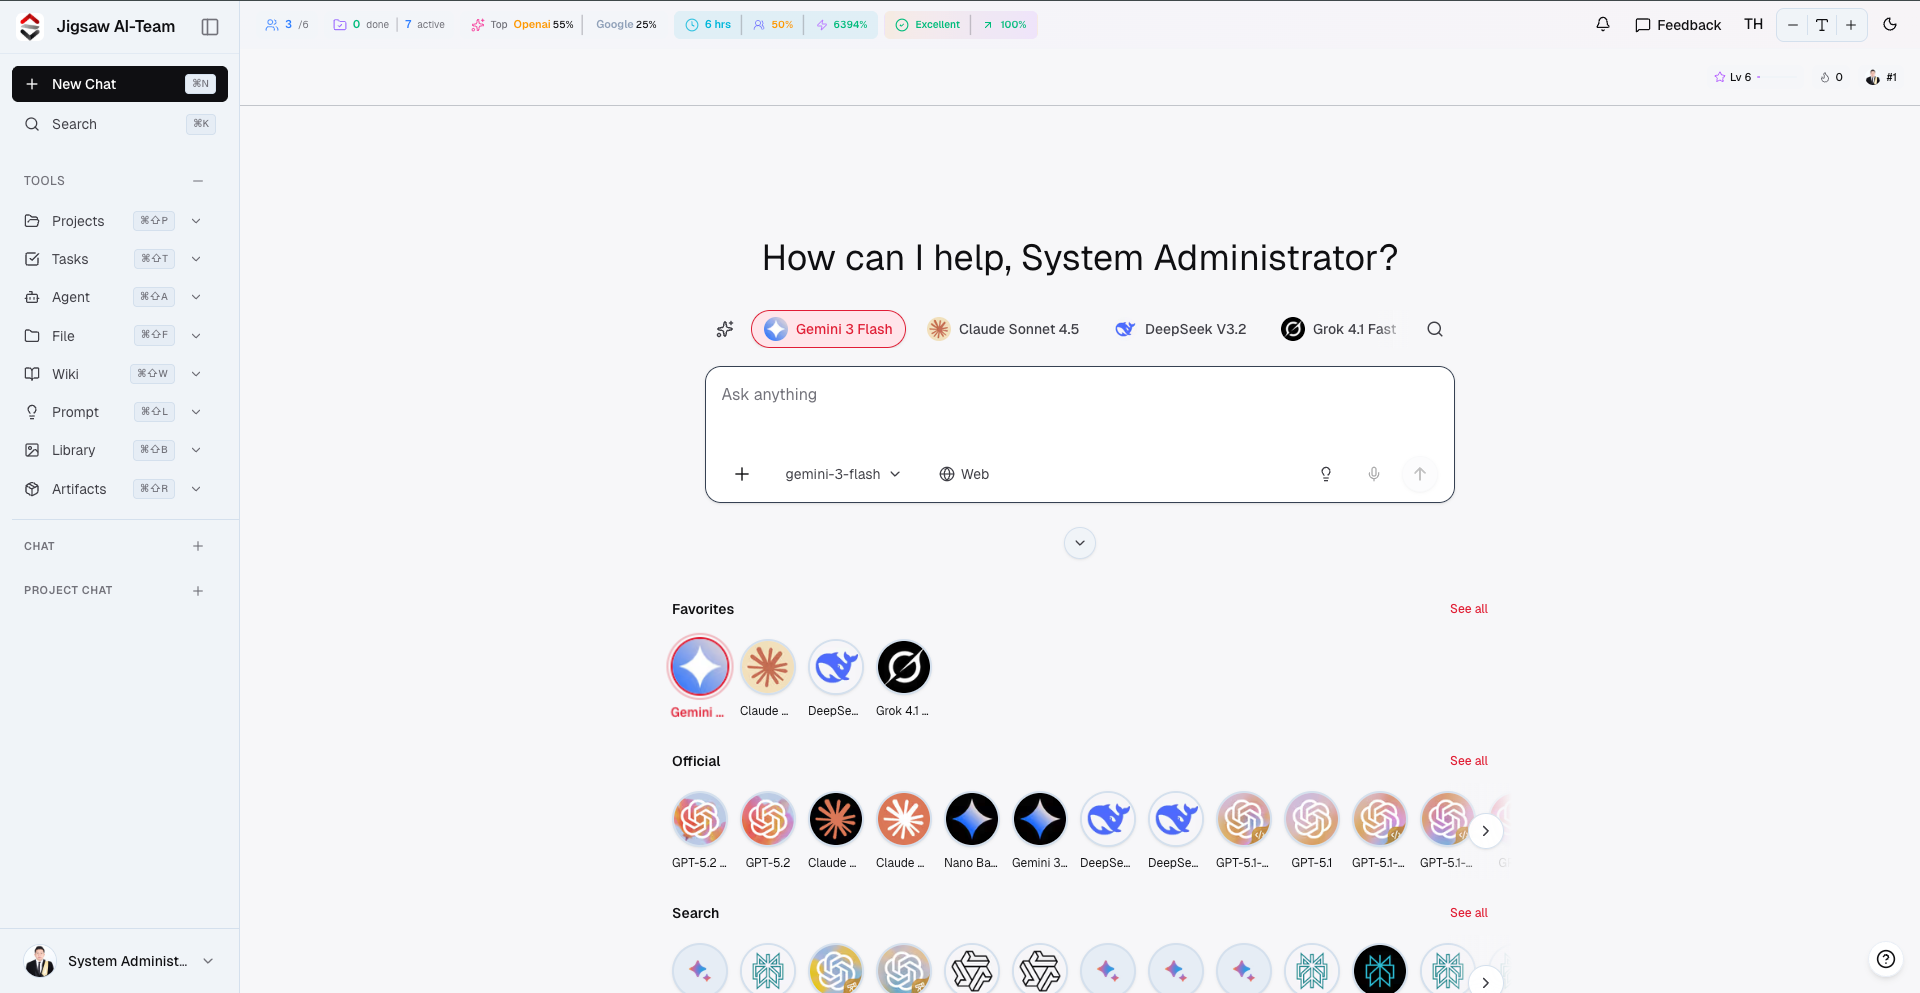
Task: Select the Claude icon under Favorites
Action: click(768, 667)
